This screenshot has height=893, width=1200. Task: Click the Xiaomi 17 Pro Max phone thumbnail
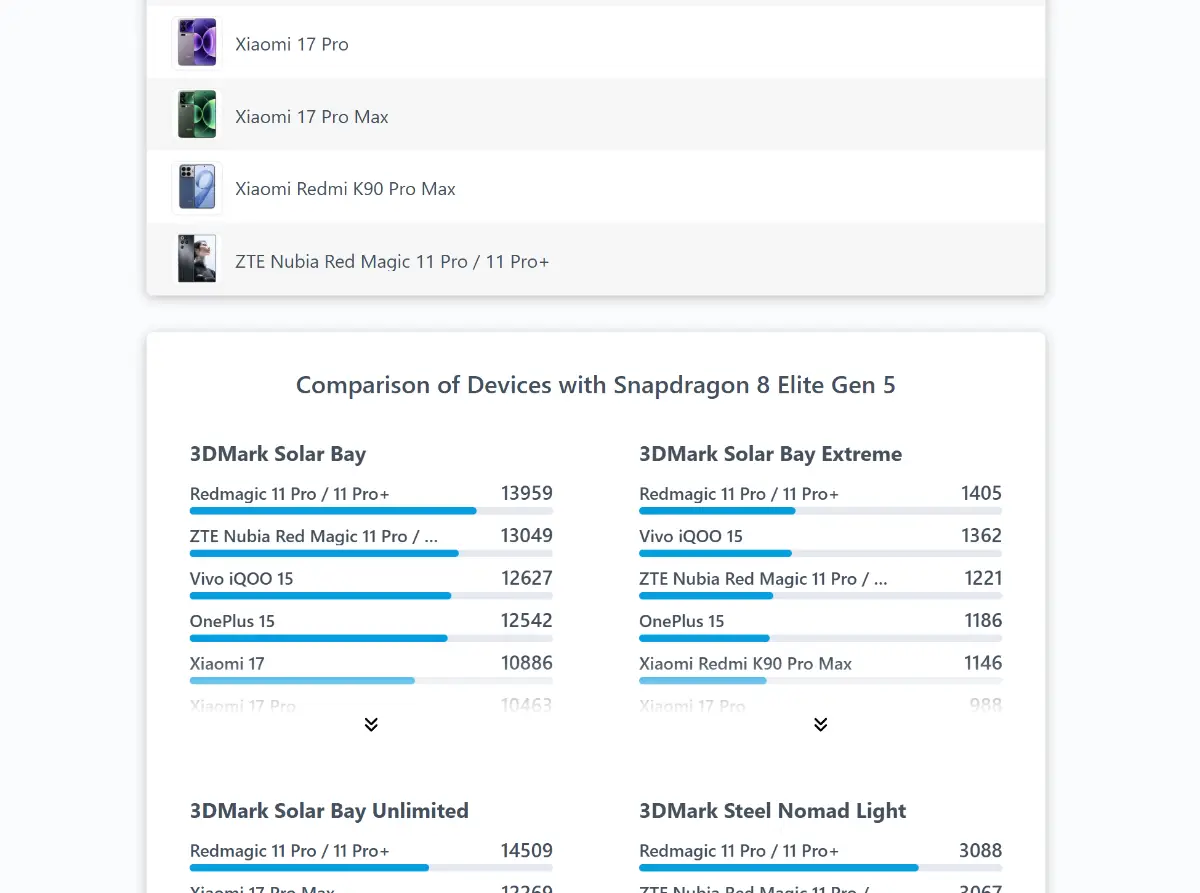197,115
